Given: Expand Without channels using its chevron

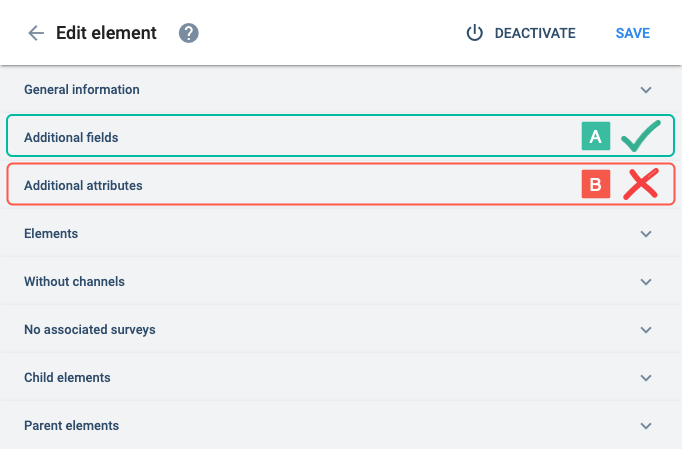Looking at the screenshot, I should pos(646,281).
